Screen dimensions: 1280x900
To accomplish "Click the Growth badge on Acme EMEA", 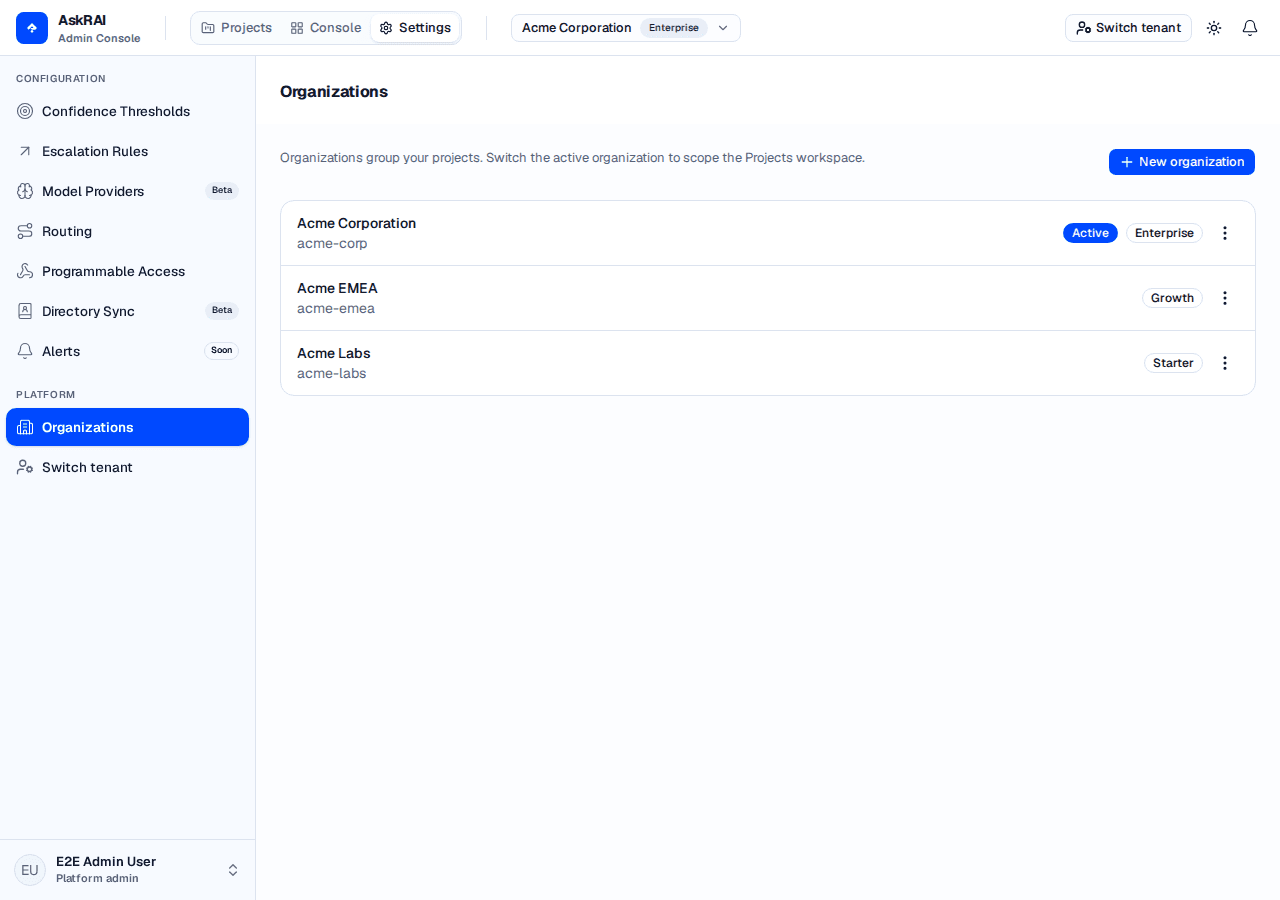I will pos(1172,298).
